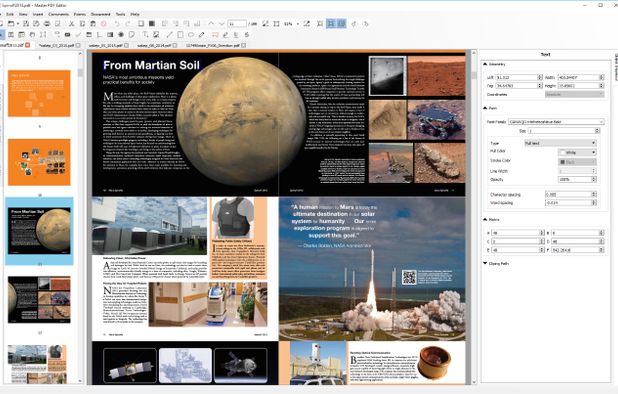Viewport: 618px width, 394px height.
Task: Select the orange page thumbnail with small photos
Action: pos(39,162)
